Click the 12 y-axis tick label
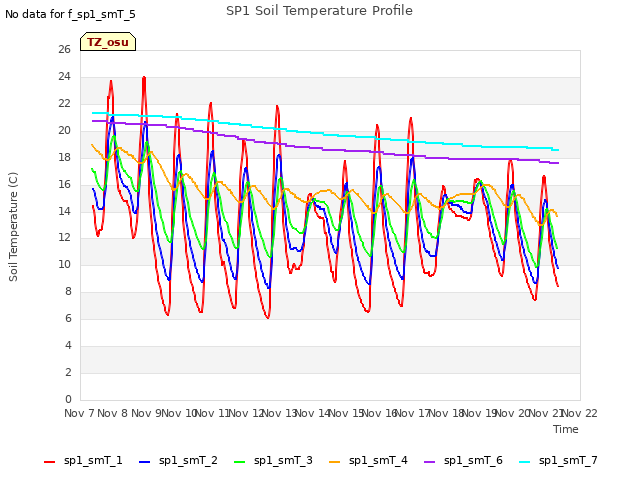640x480 pixels. [64, 238]
